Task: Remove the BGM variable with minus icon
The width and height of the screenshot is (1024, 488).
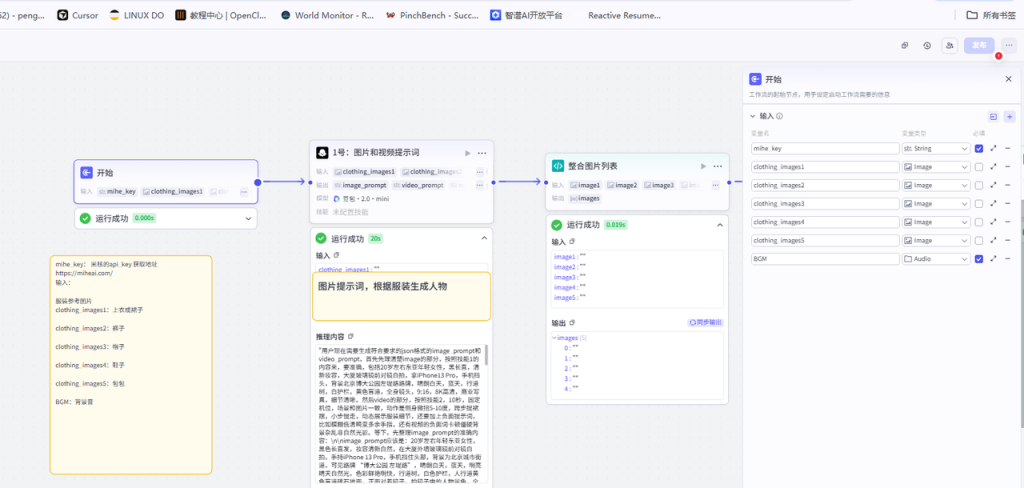Action: click(1008, 259)
